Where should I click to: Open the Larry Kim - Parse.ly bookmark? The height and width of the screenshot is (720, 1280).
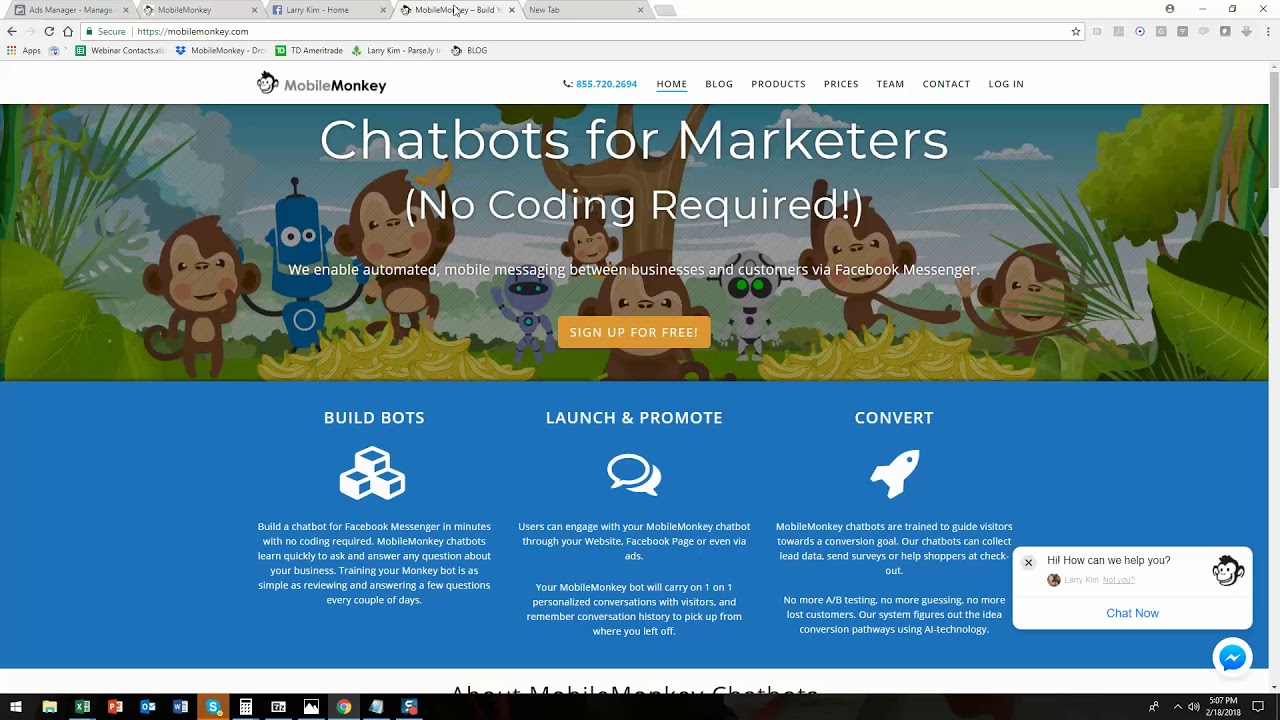pos(396,50)
